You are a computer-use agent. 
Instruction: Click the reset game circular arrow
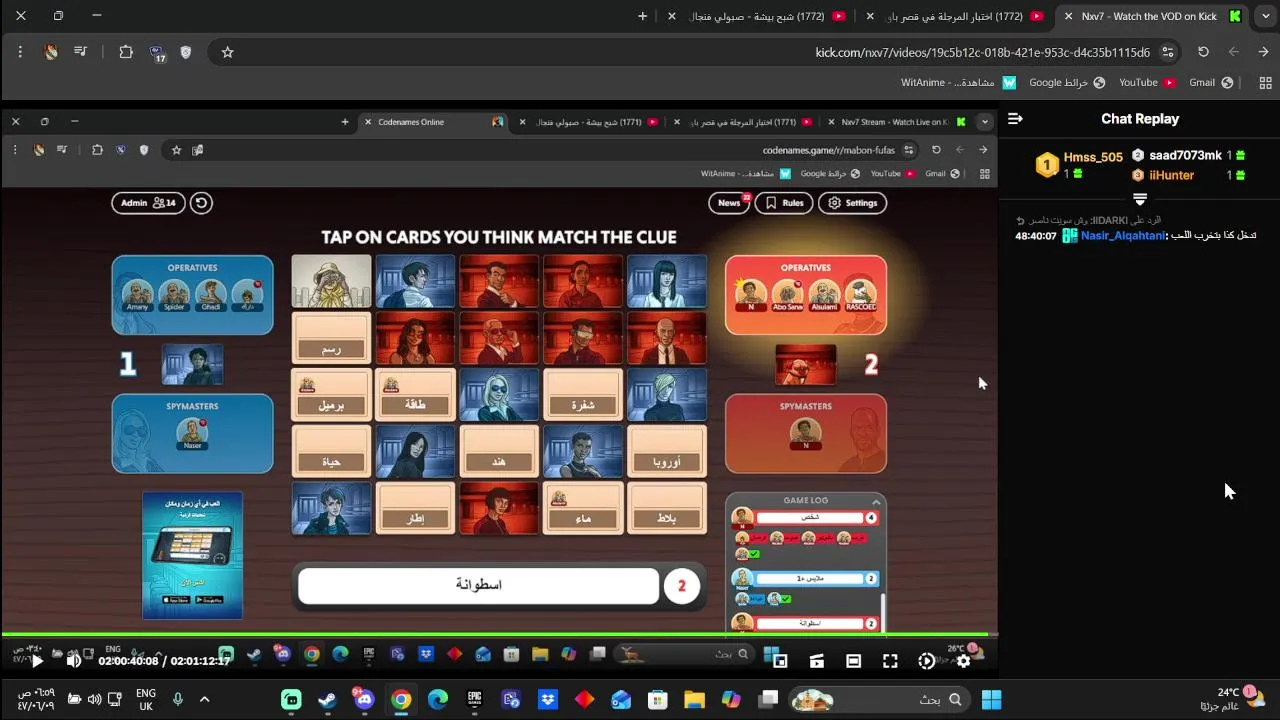pos(201,203)
